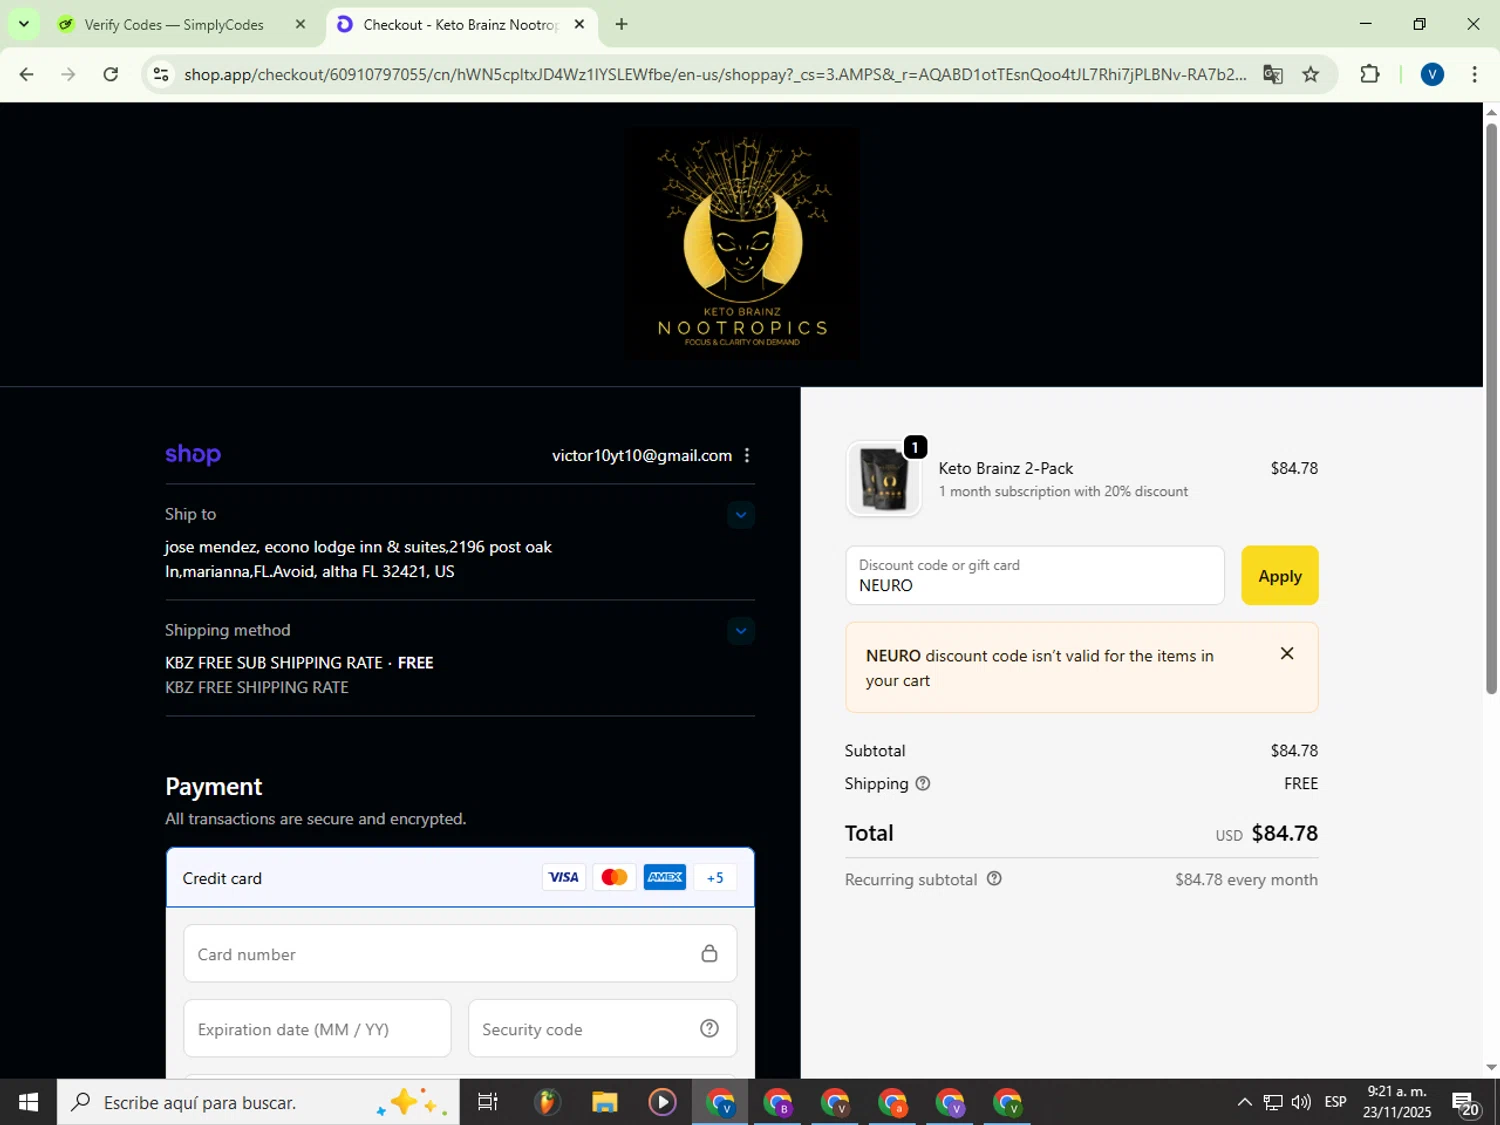
Task: Open security code help icon
Action: pyautogui.click(x=709, y=1029)
